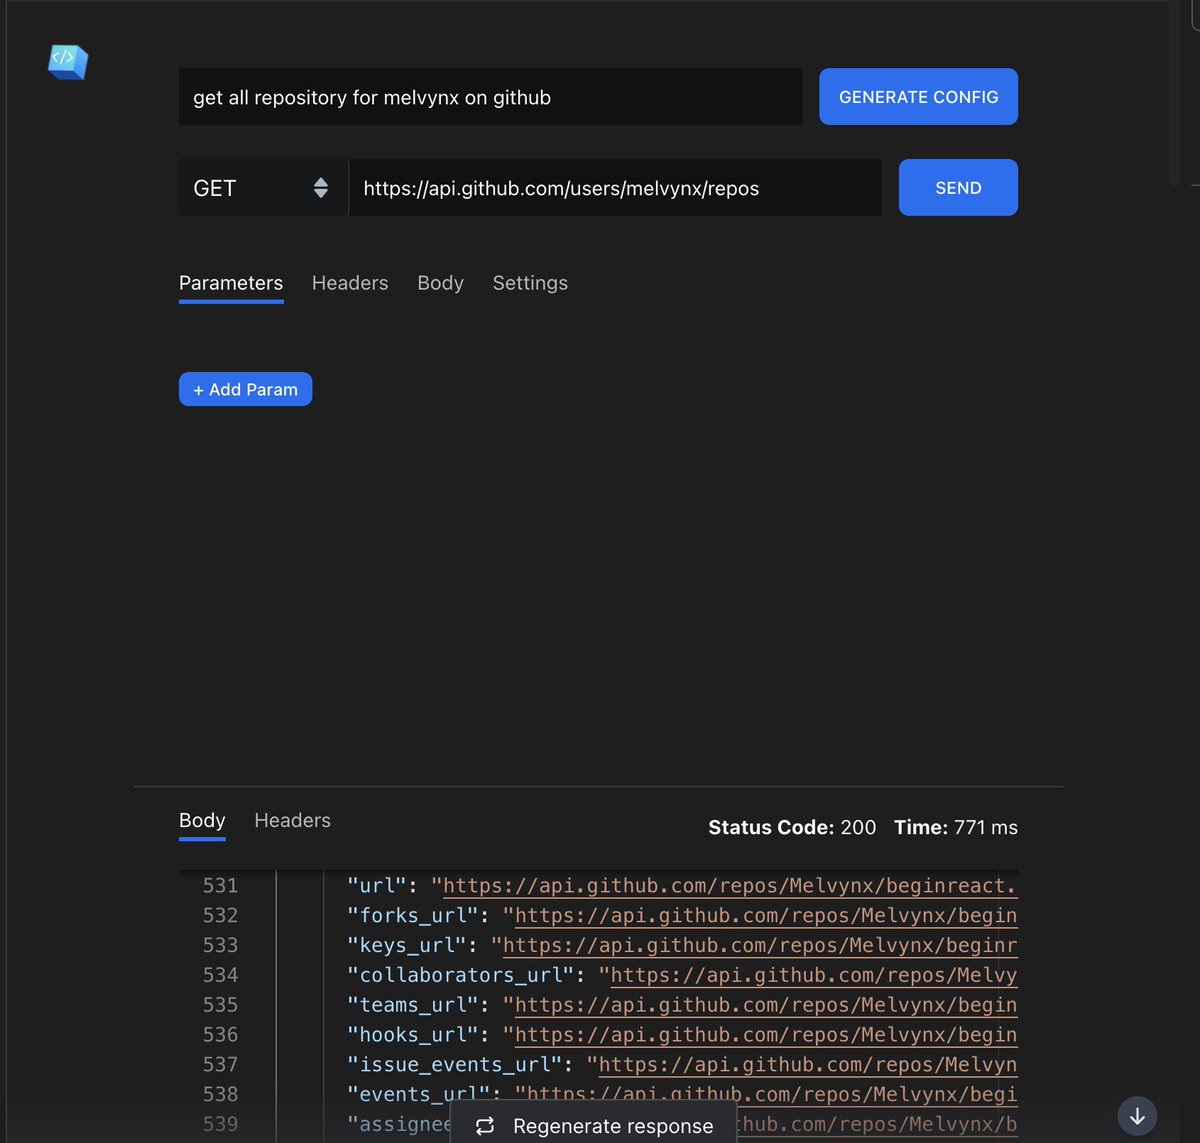Screen dimensions: 1200x1143
Task: Open the request Body tab
Action: click(440, 283)
